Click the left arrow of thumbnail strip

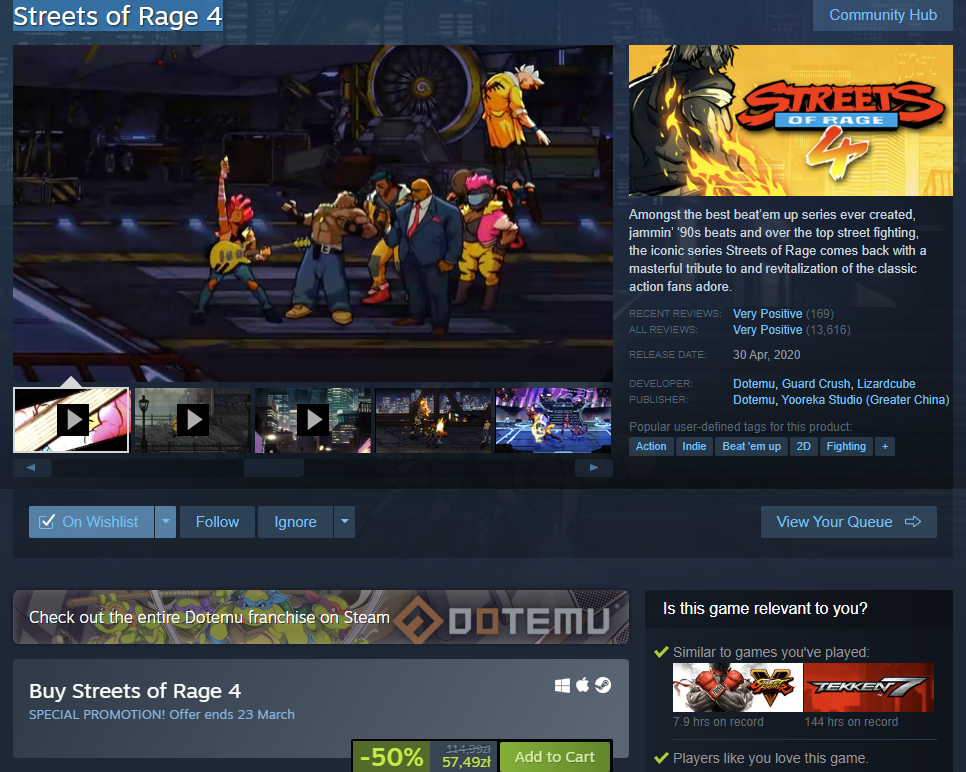click(x=31, y=468)
